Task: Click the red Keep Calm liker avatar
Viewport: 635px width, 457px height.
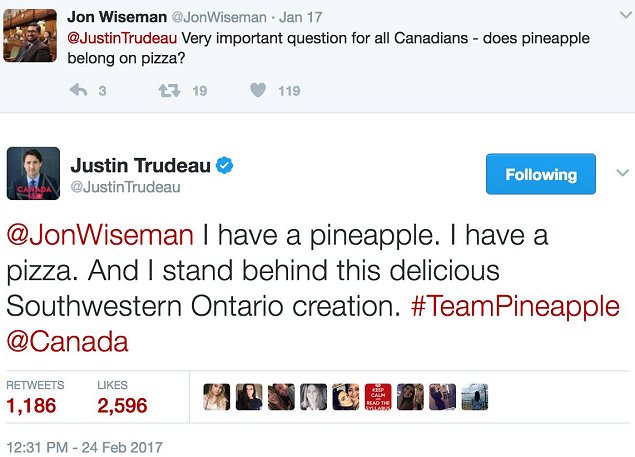Action: click(x=378, y=397)
